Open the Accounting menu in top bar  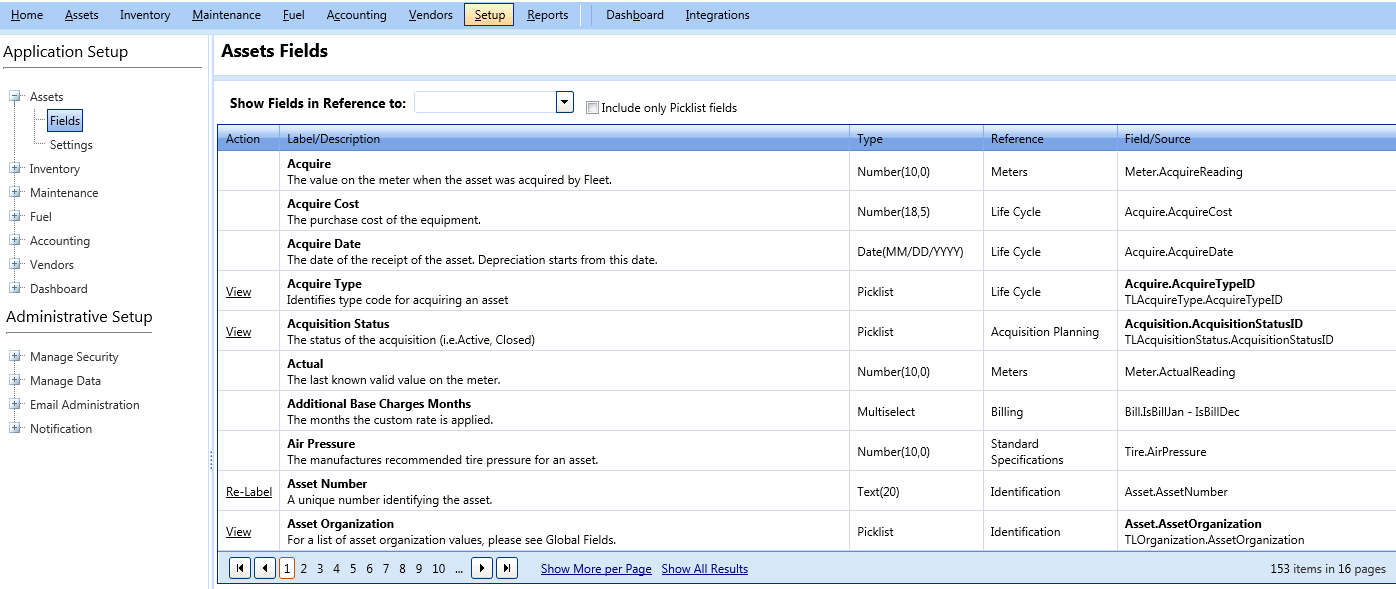pyautogui.click(x=357, y=15)
